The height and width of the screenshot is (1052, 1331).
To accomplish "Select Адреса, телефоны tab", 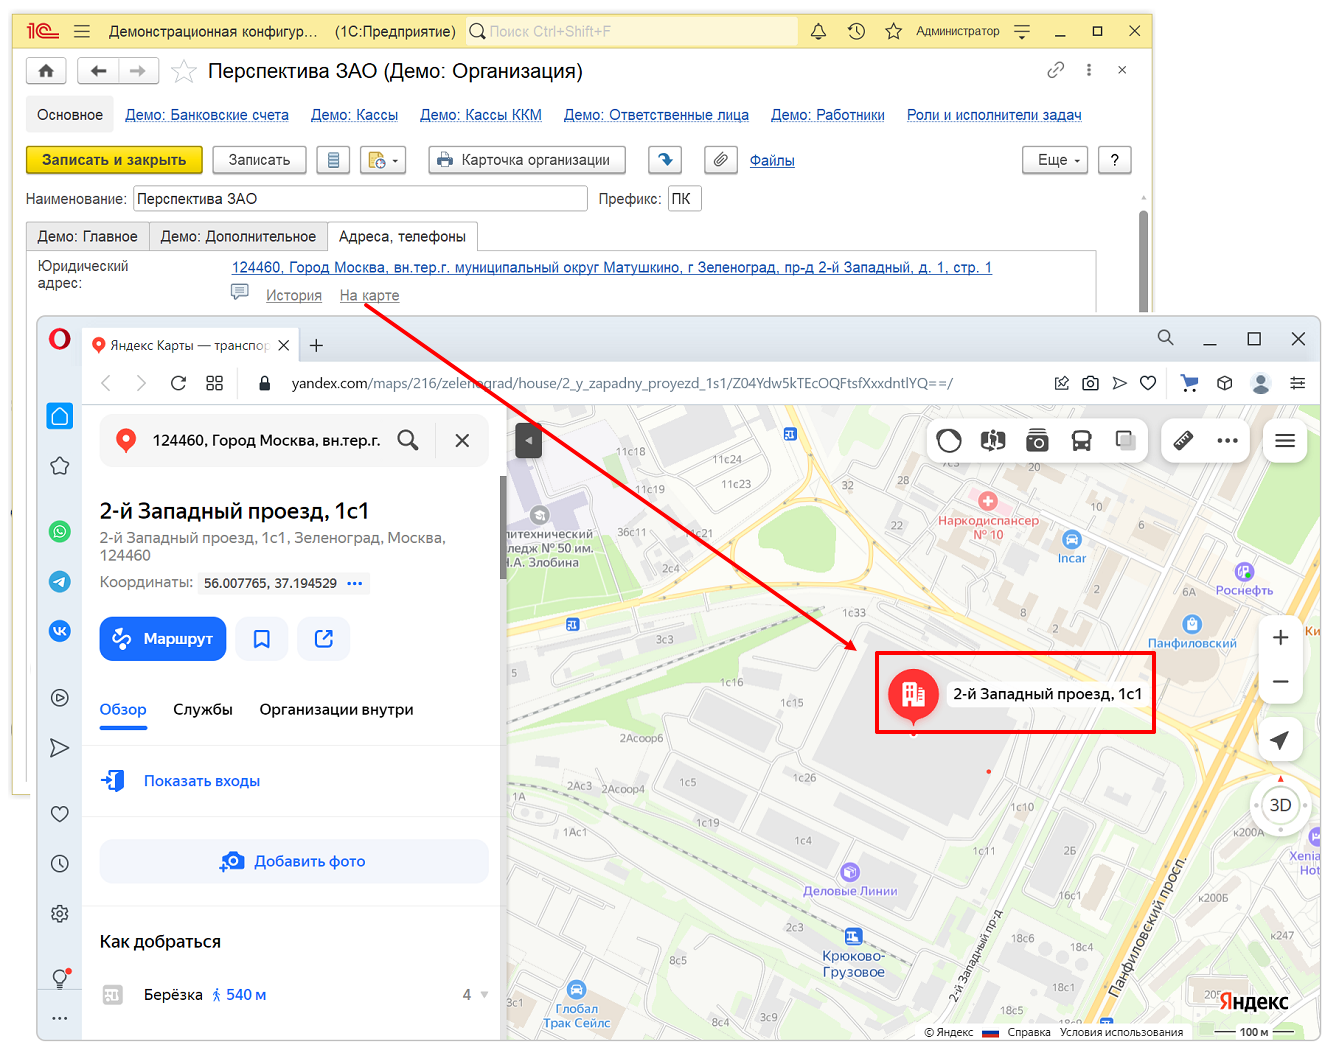I will (402, 236).
